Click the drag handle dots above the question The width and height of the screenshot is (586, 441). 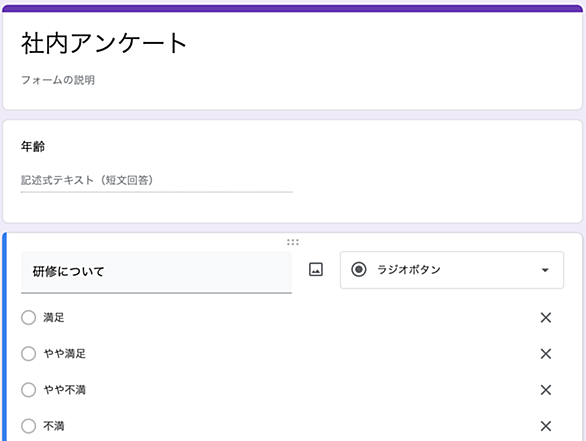point(293,242)
